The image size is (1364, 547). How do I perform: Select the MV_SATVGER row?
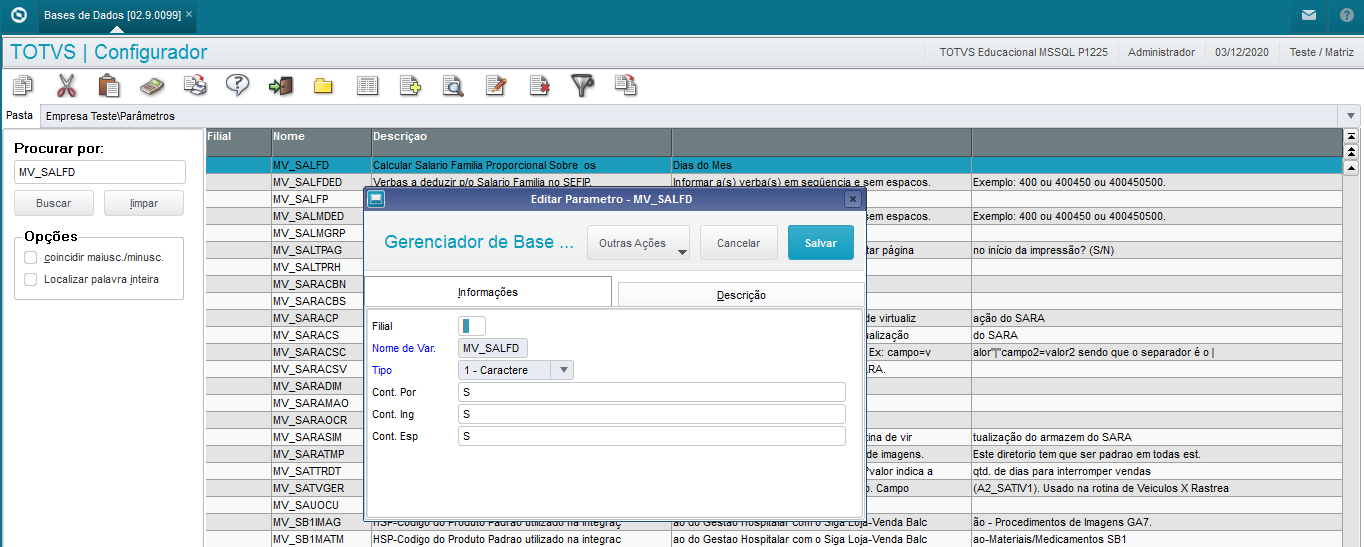(x=773, y=488)
